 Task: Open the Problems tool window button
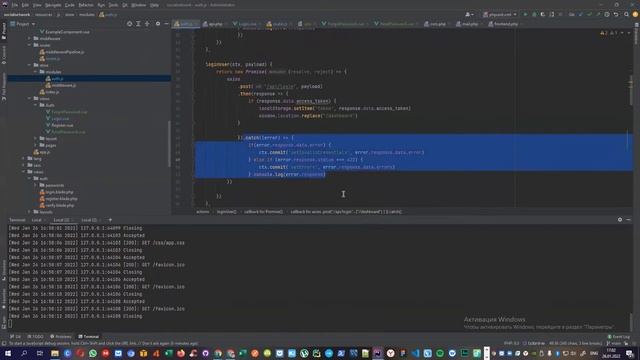tap(60, 337)
